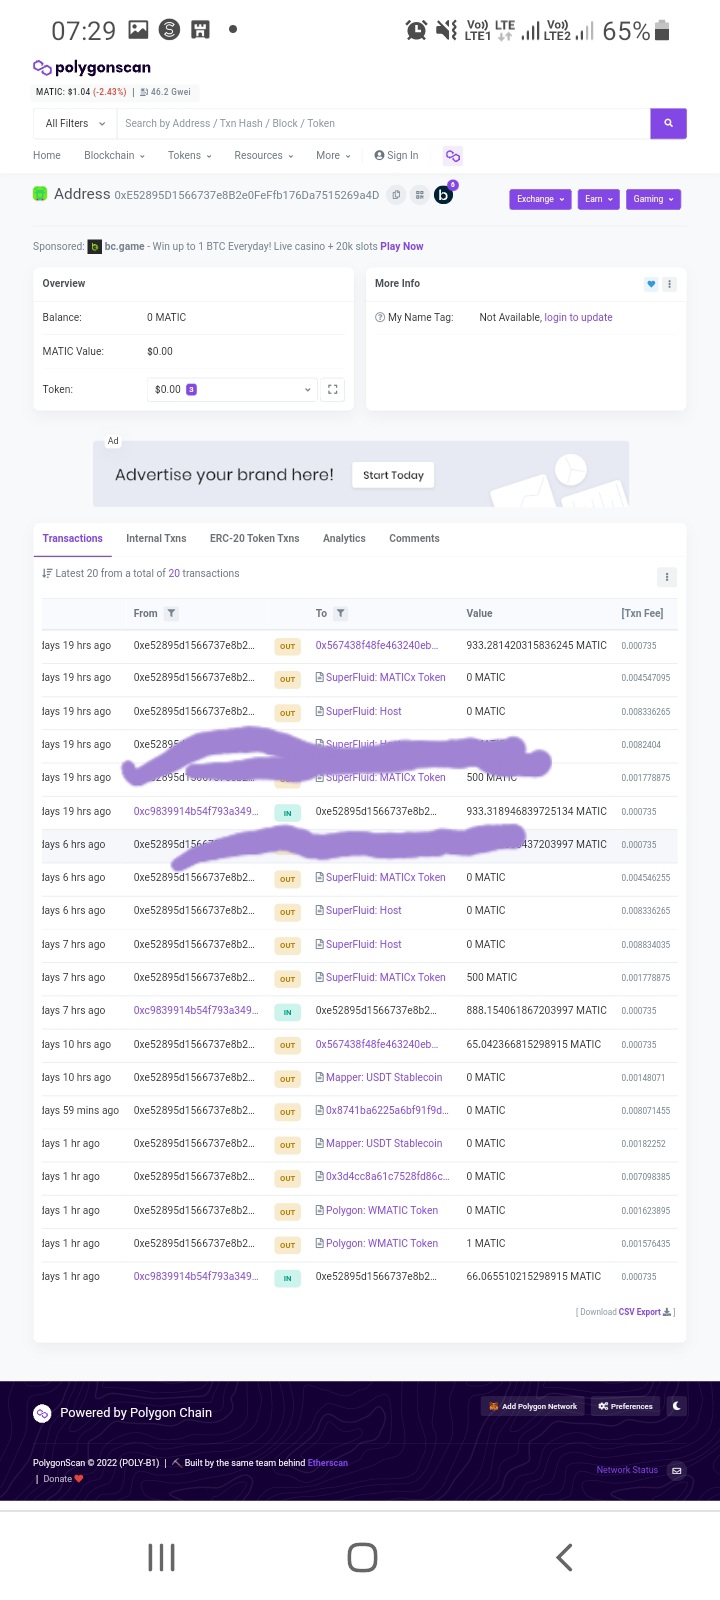Favorite the address using the heart icon
Screen dimensions: 720x1600
(x=651, y=284)
